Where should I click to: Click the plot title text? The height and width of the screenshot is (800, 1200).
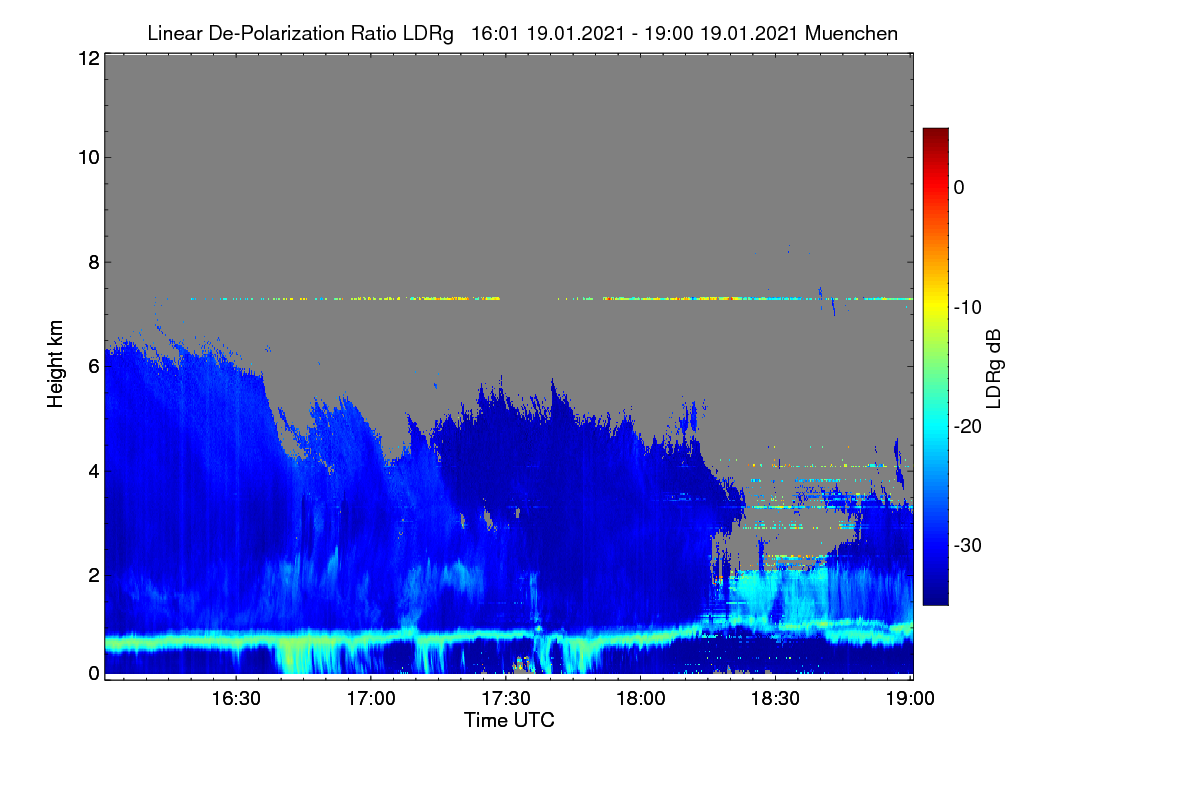522,33
